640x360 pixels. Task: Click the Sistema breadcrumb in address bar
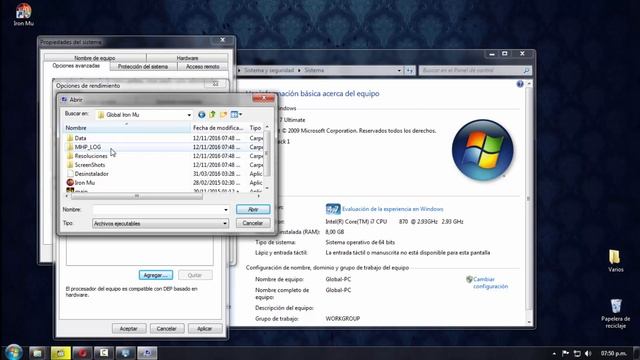314,70
